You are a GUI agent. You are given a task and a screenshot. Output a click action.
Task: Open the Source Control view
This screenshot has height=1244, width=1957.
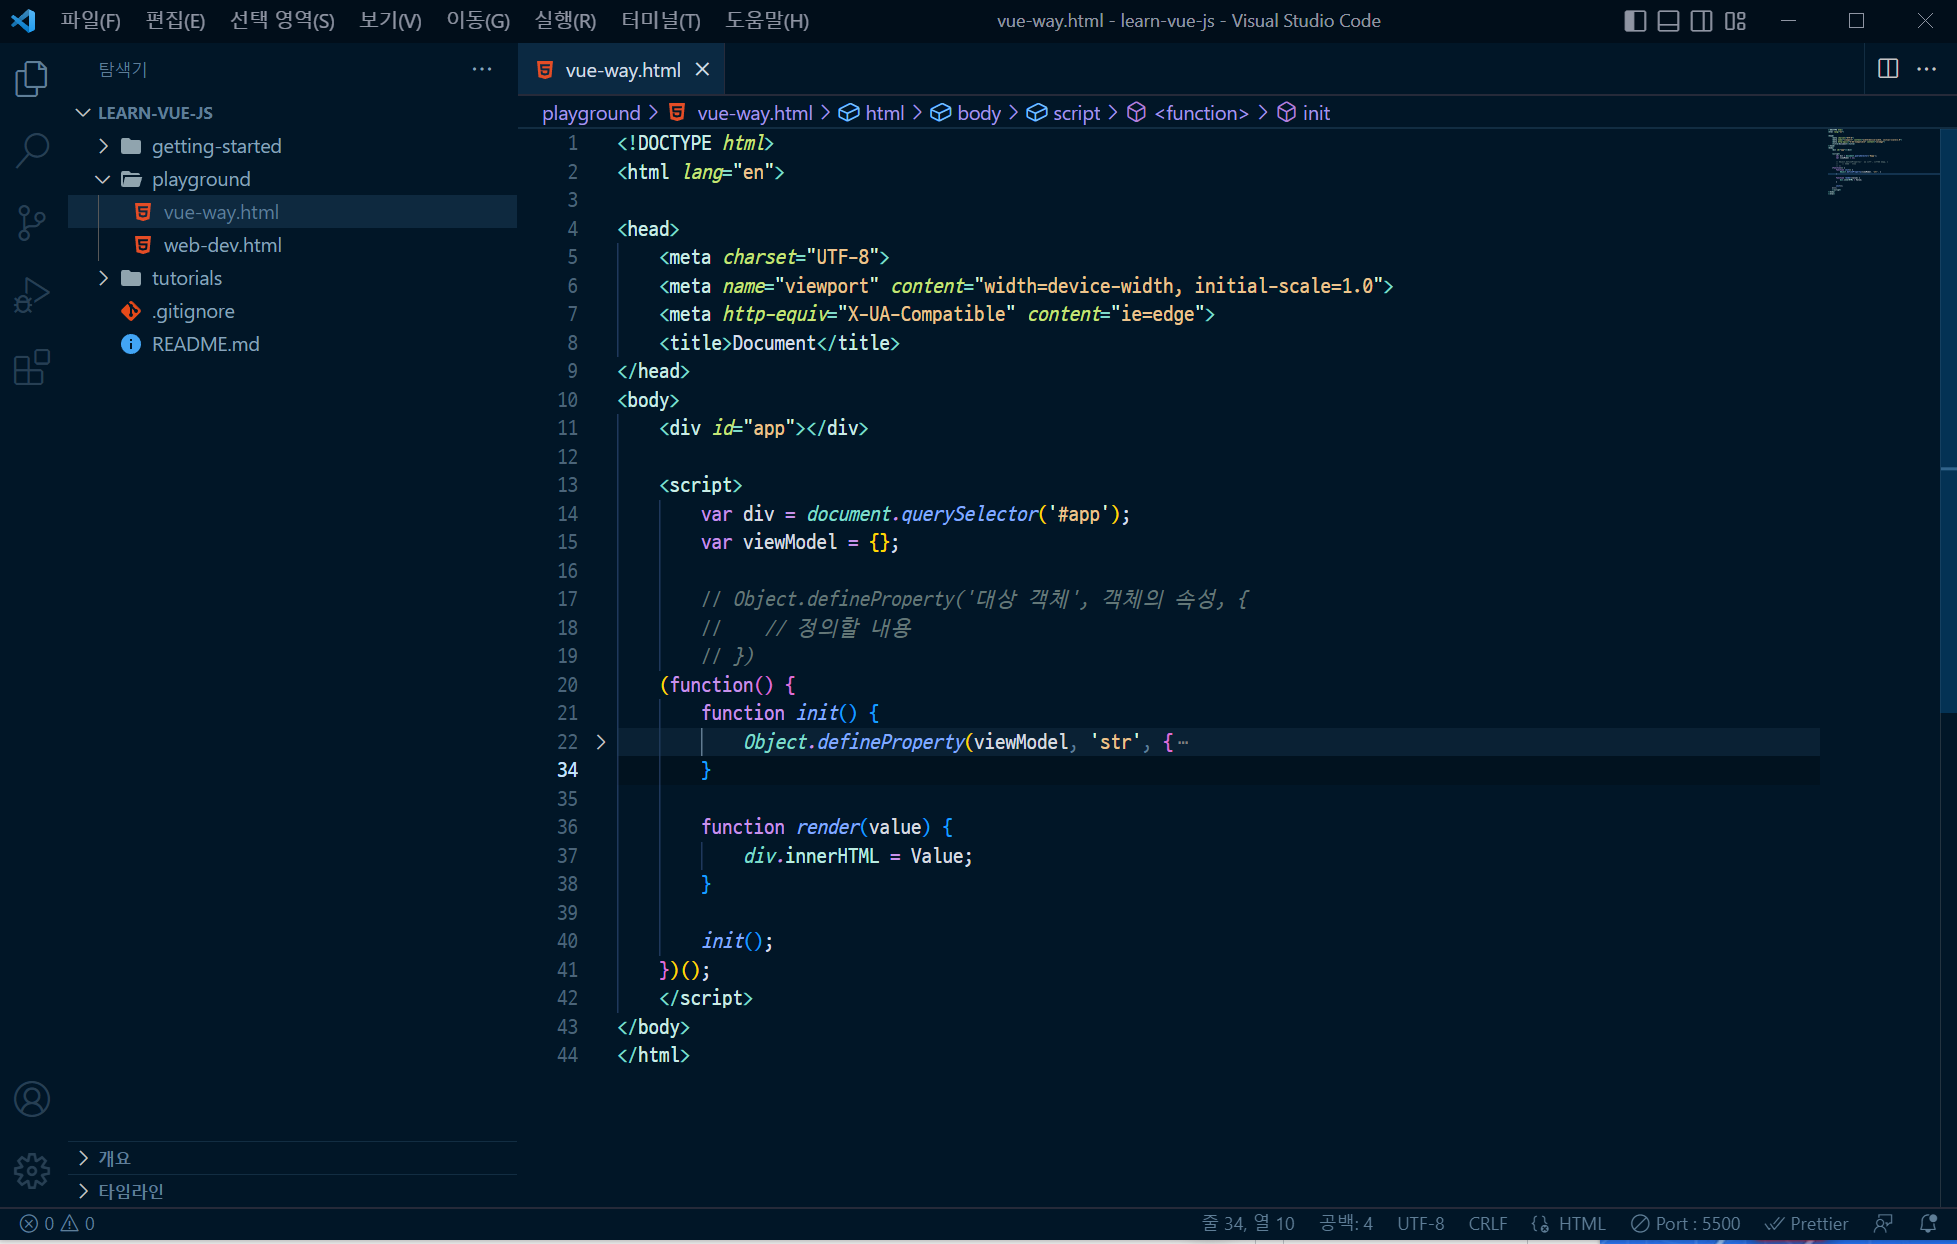pos(32,222)
